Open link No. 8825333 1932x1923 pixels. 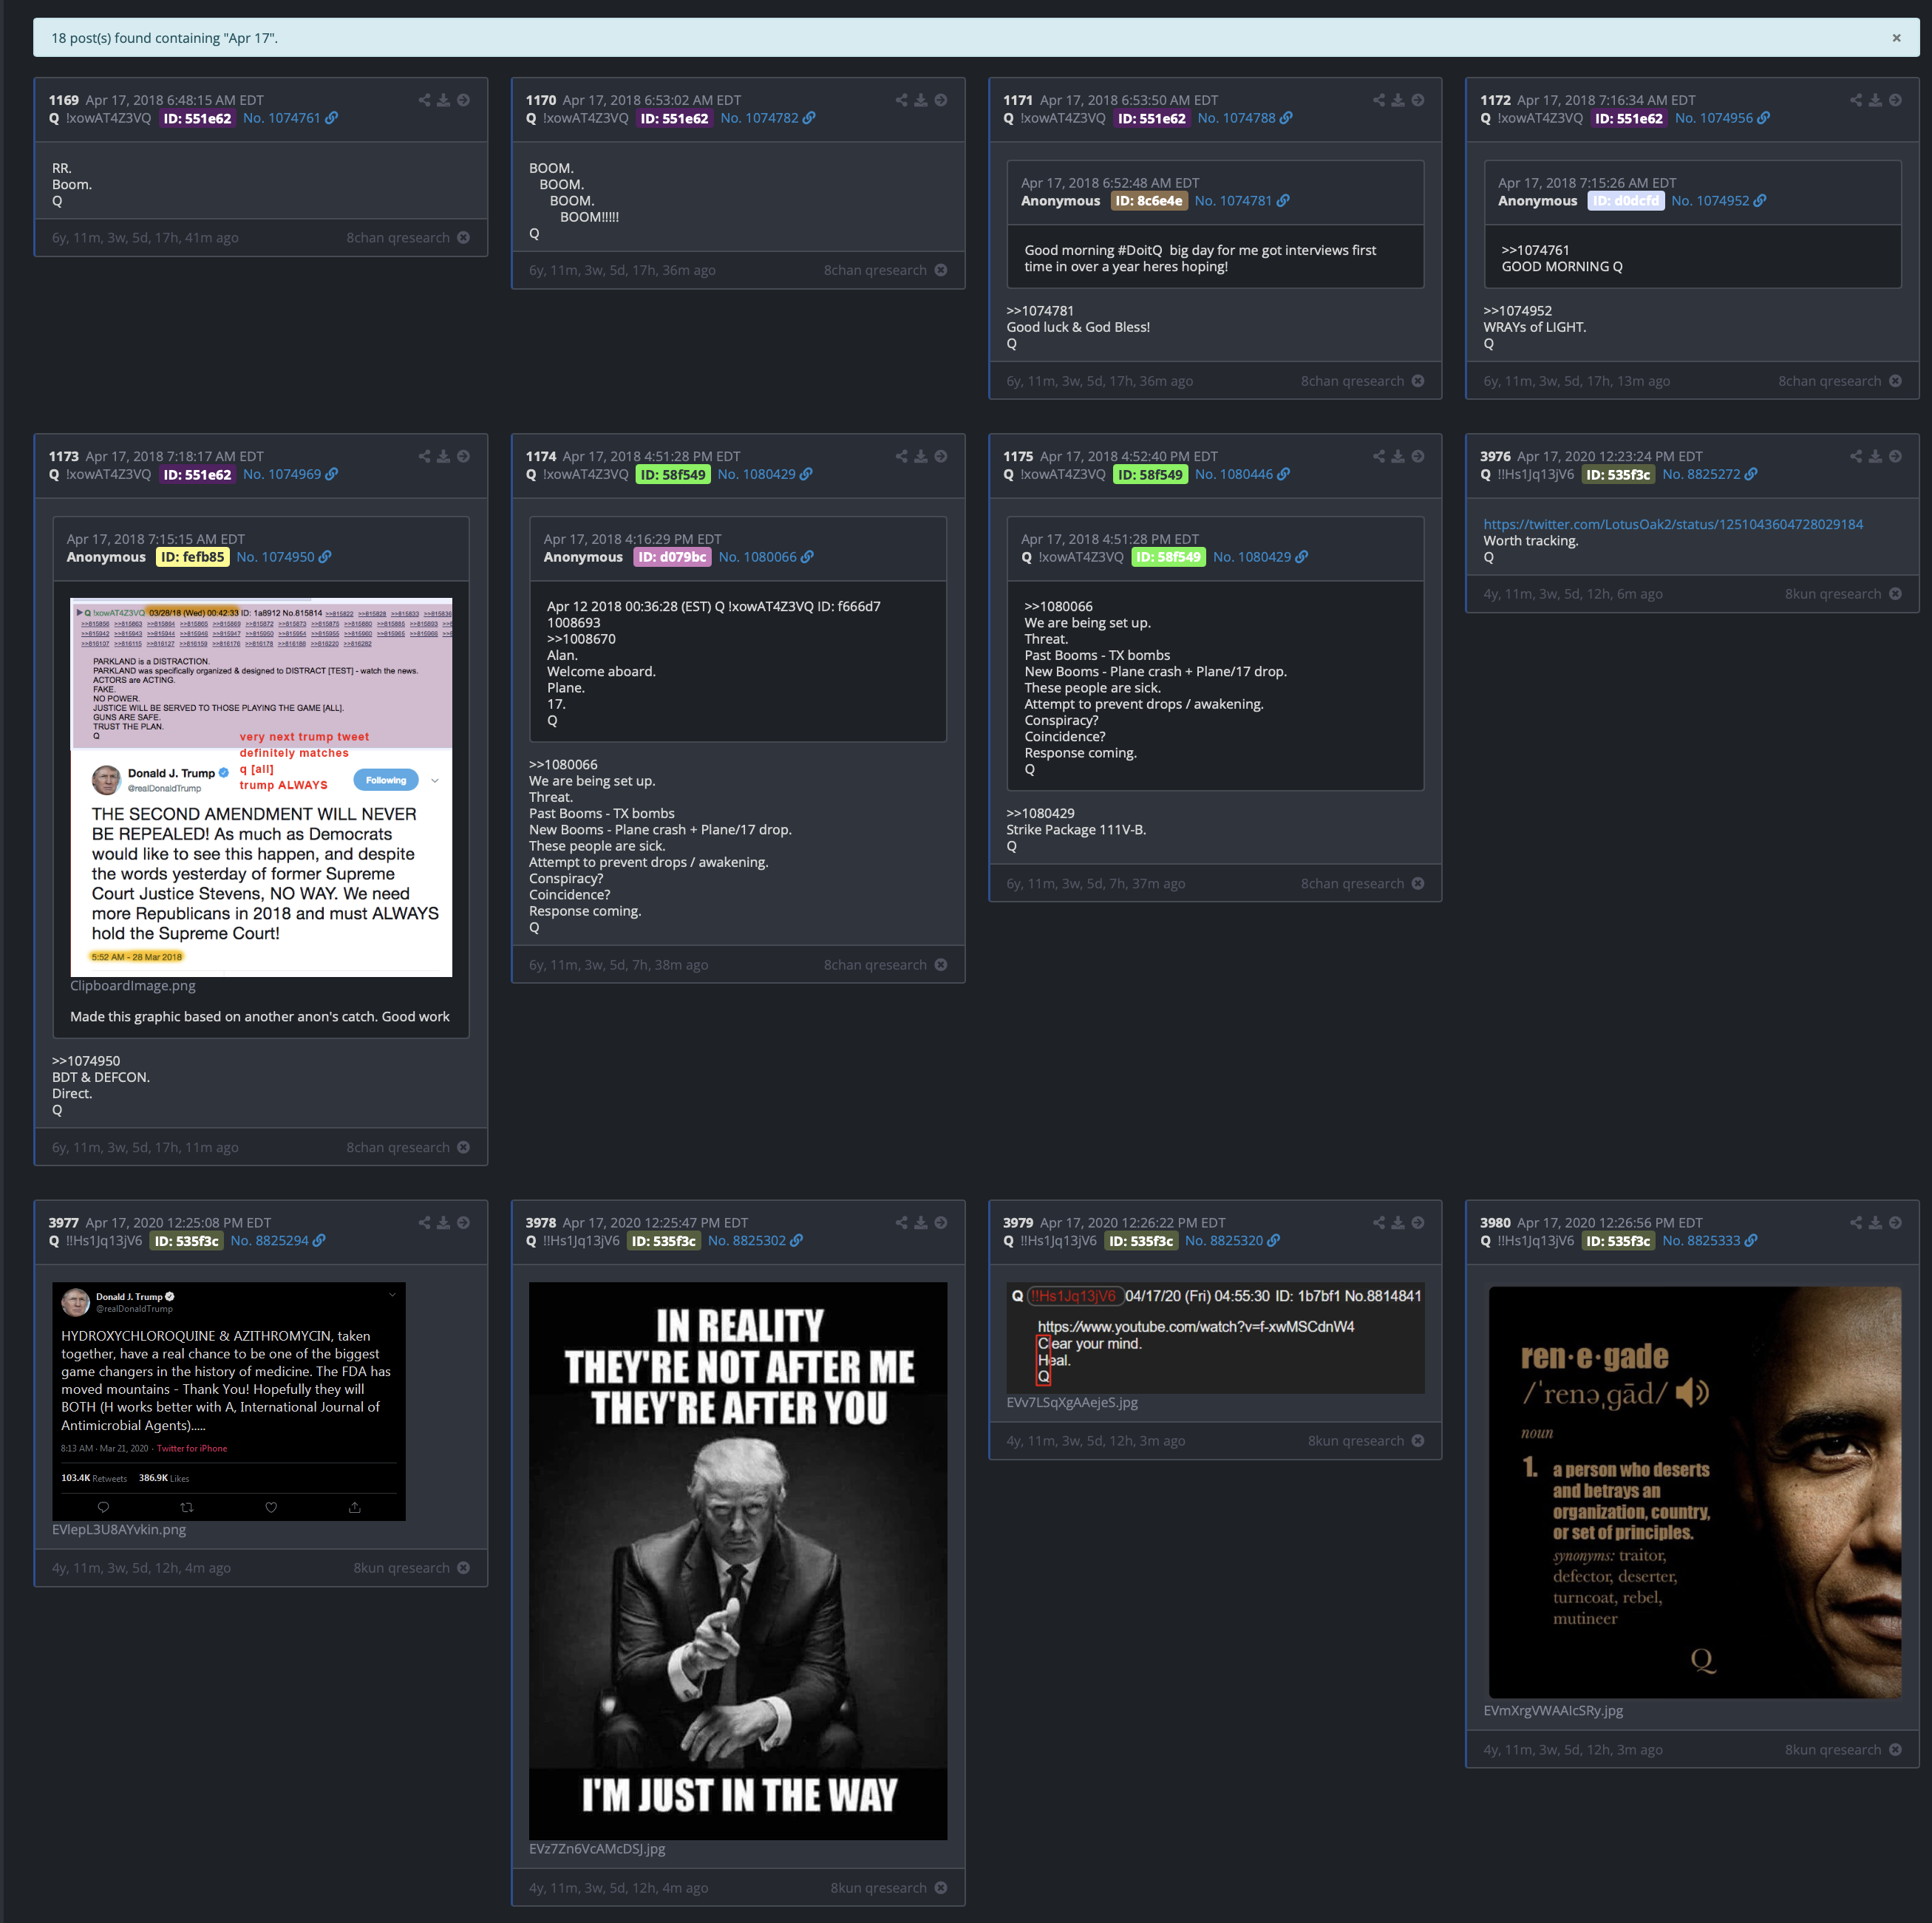[1709, 1240]
